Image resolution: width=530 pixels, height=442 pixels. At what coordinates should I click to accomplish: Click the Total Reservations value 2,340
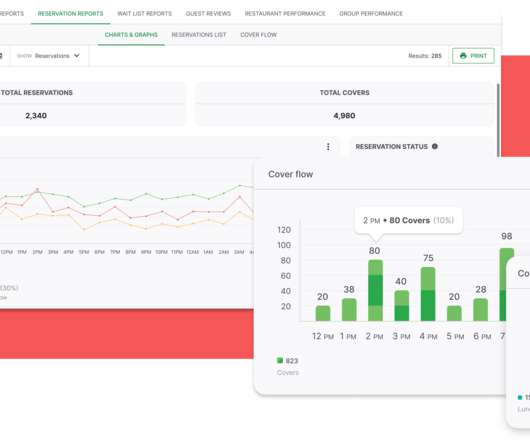pyautogui.click(x=36, y=116)
